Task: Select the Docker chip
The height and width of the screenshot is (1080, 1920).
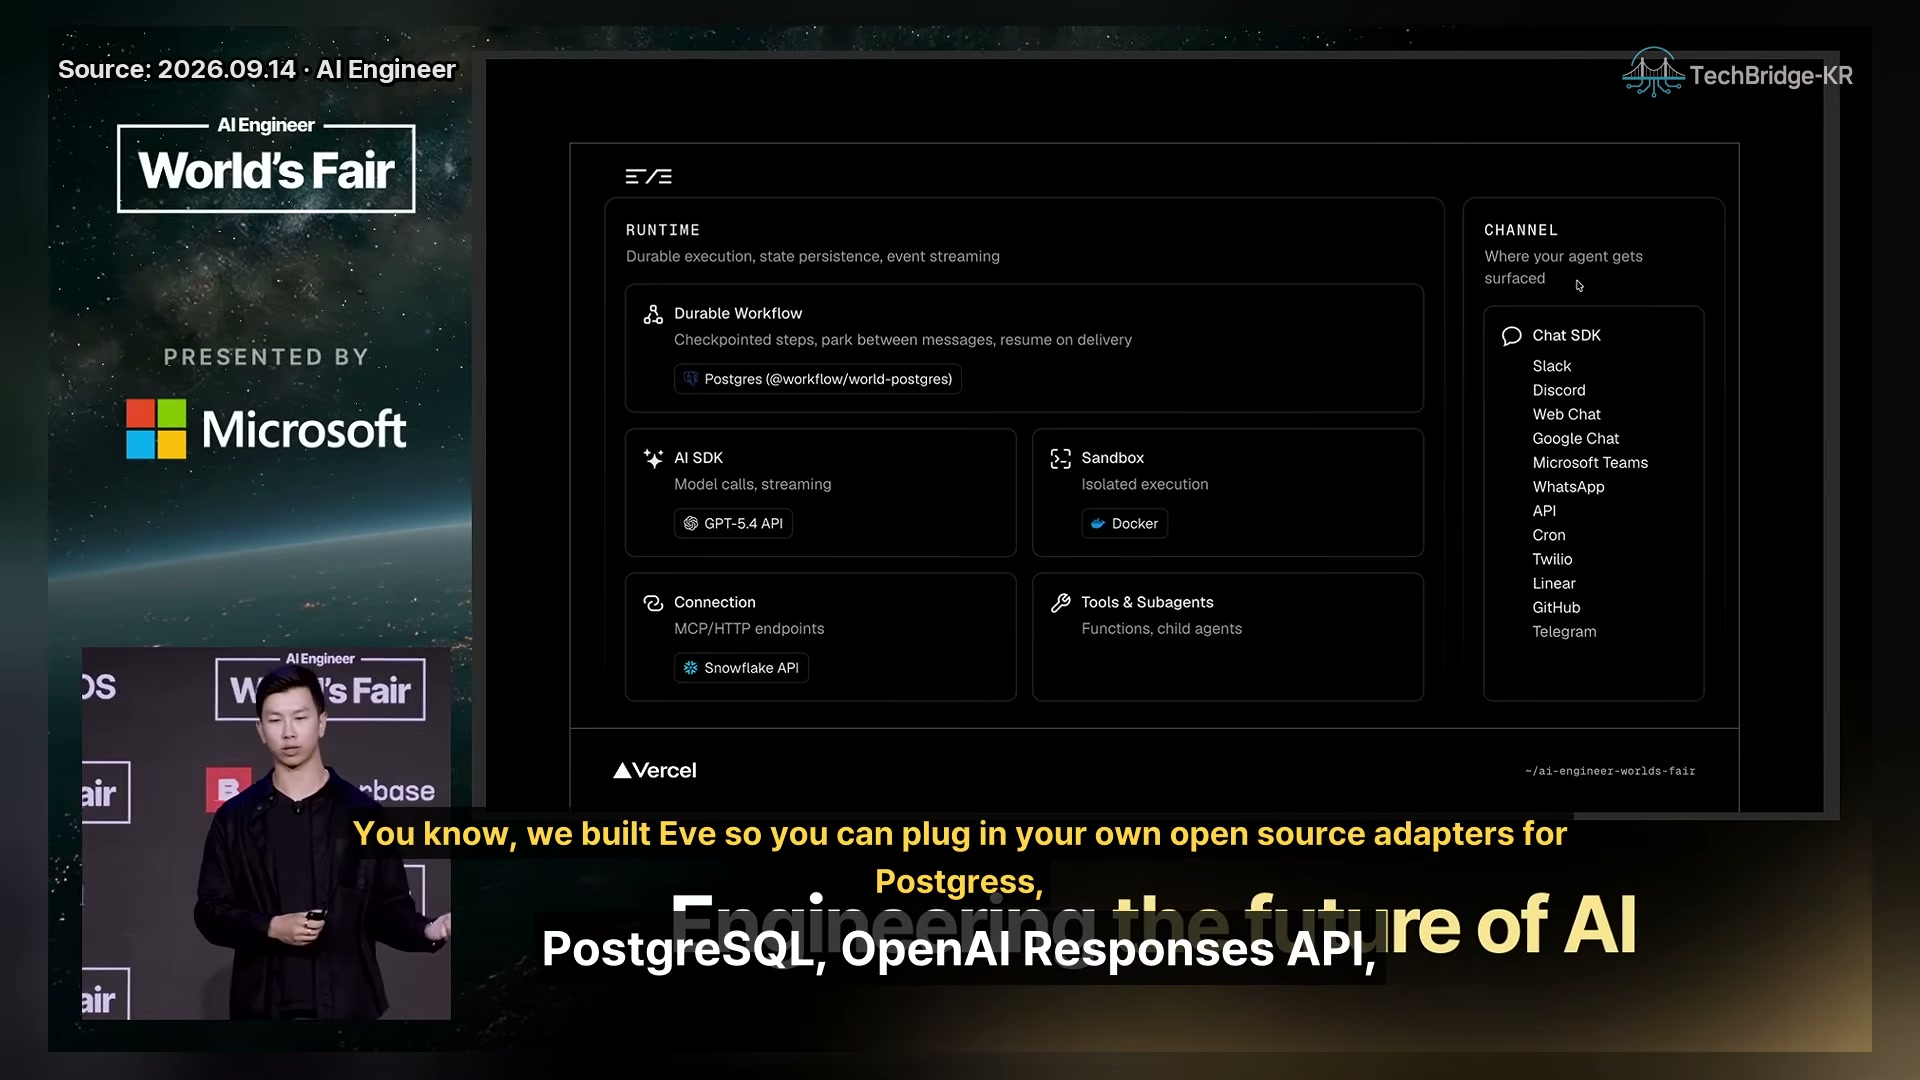Action: point(1124,524)
